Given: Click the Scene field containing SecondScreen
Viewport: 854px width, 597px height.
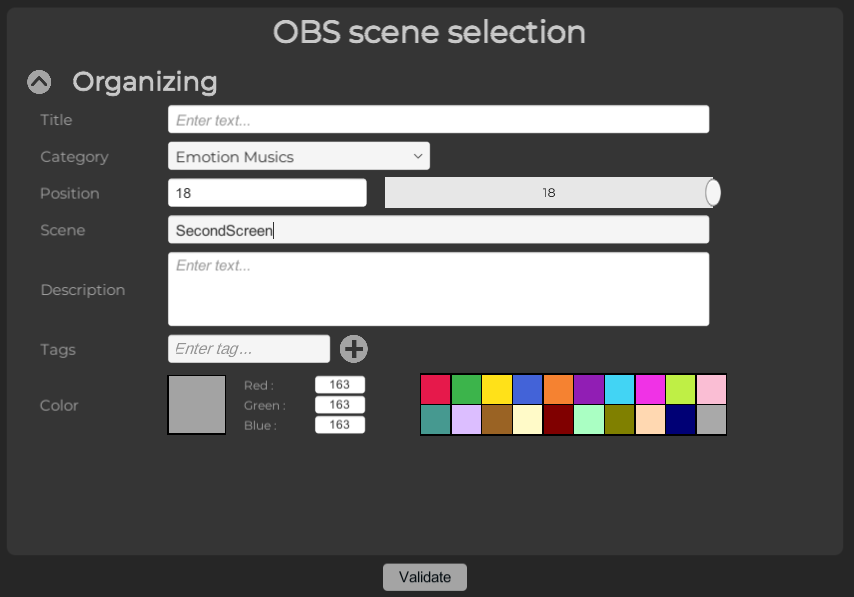Looking at the screenshot, I should (438, 230).
